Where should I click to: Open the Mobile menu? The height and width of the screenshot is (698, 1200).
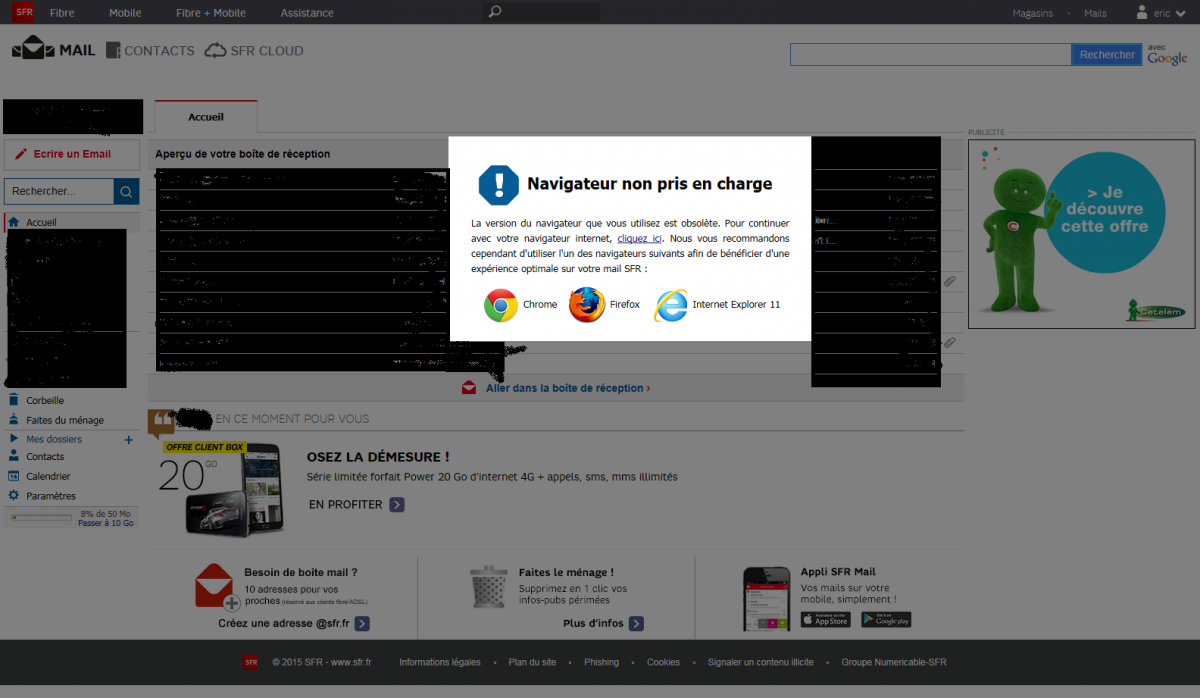tap(125, 13)
